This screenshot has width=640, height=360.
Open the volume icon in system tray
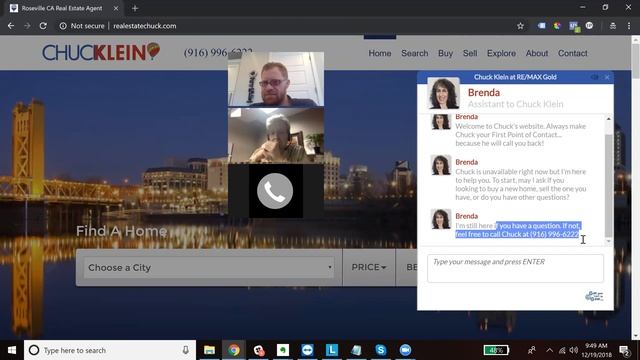(574, 350)
